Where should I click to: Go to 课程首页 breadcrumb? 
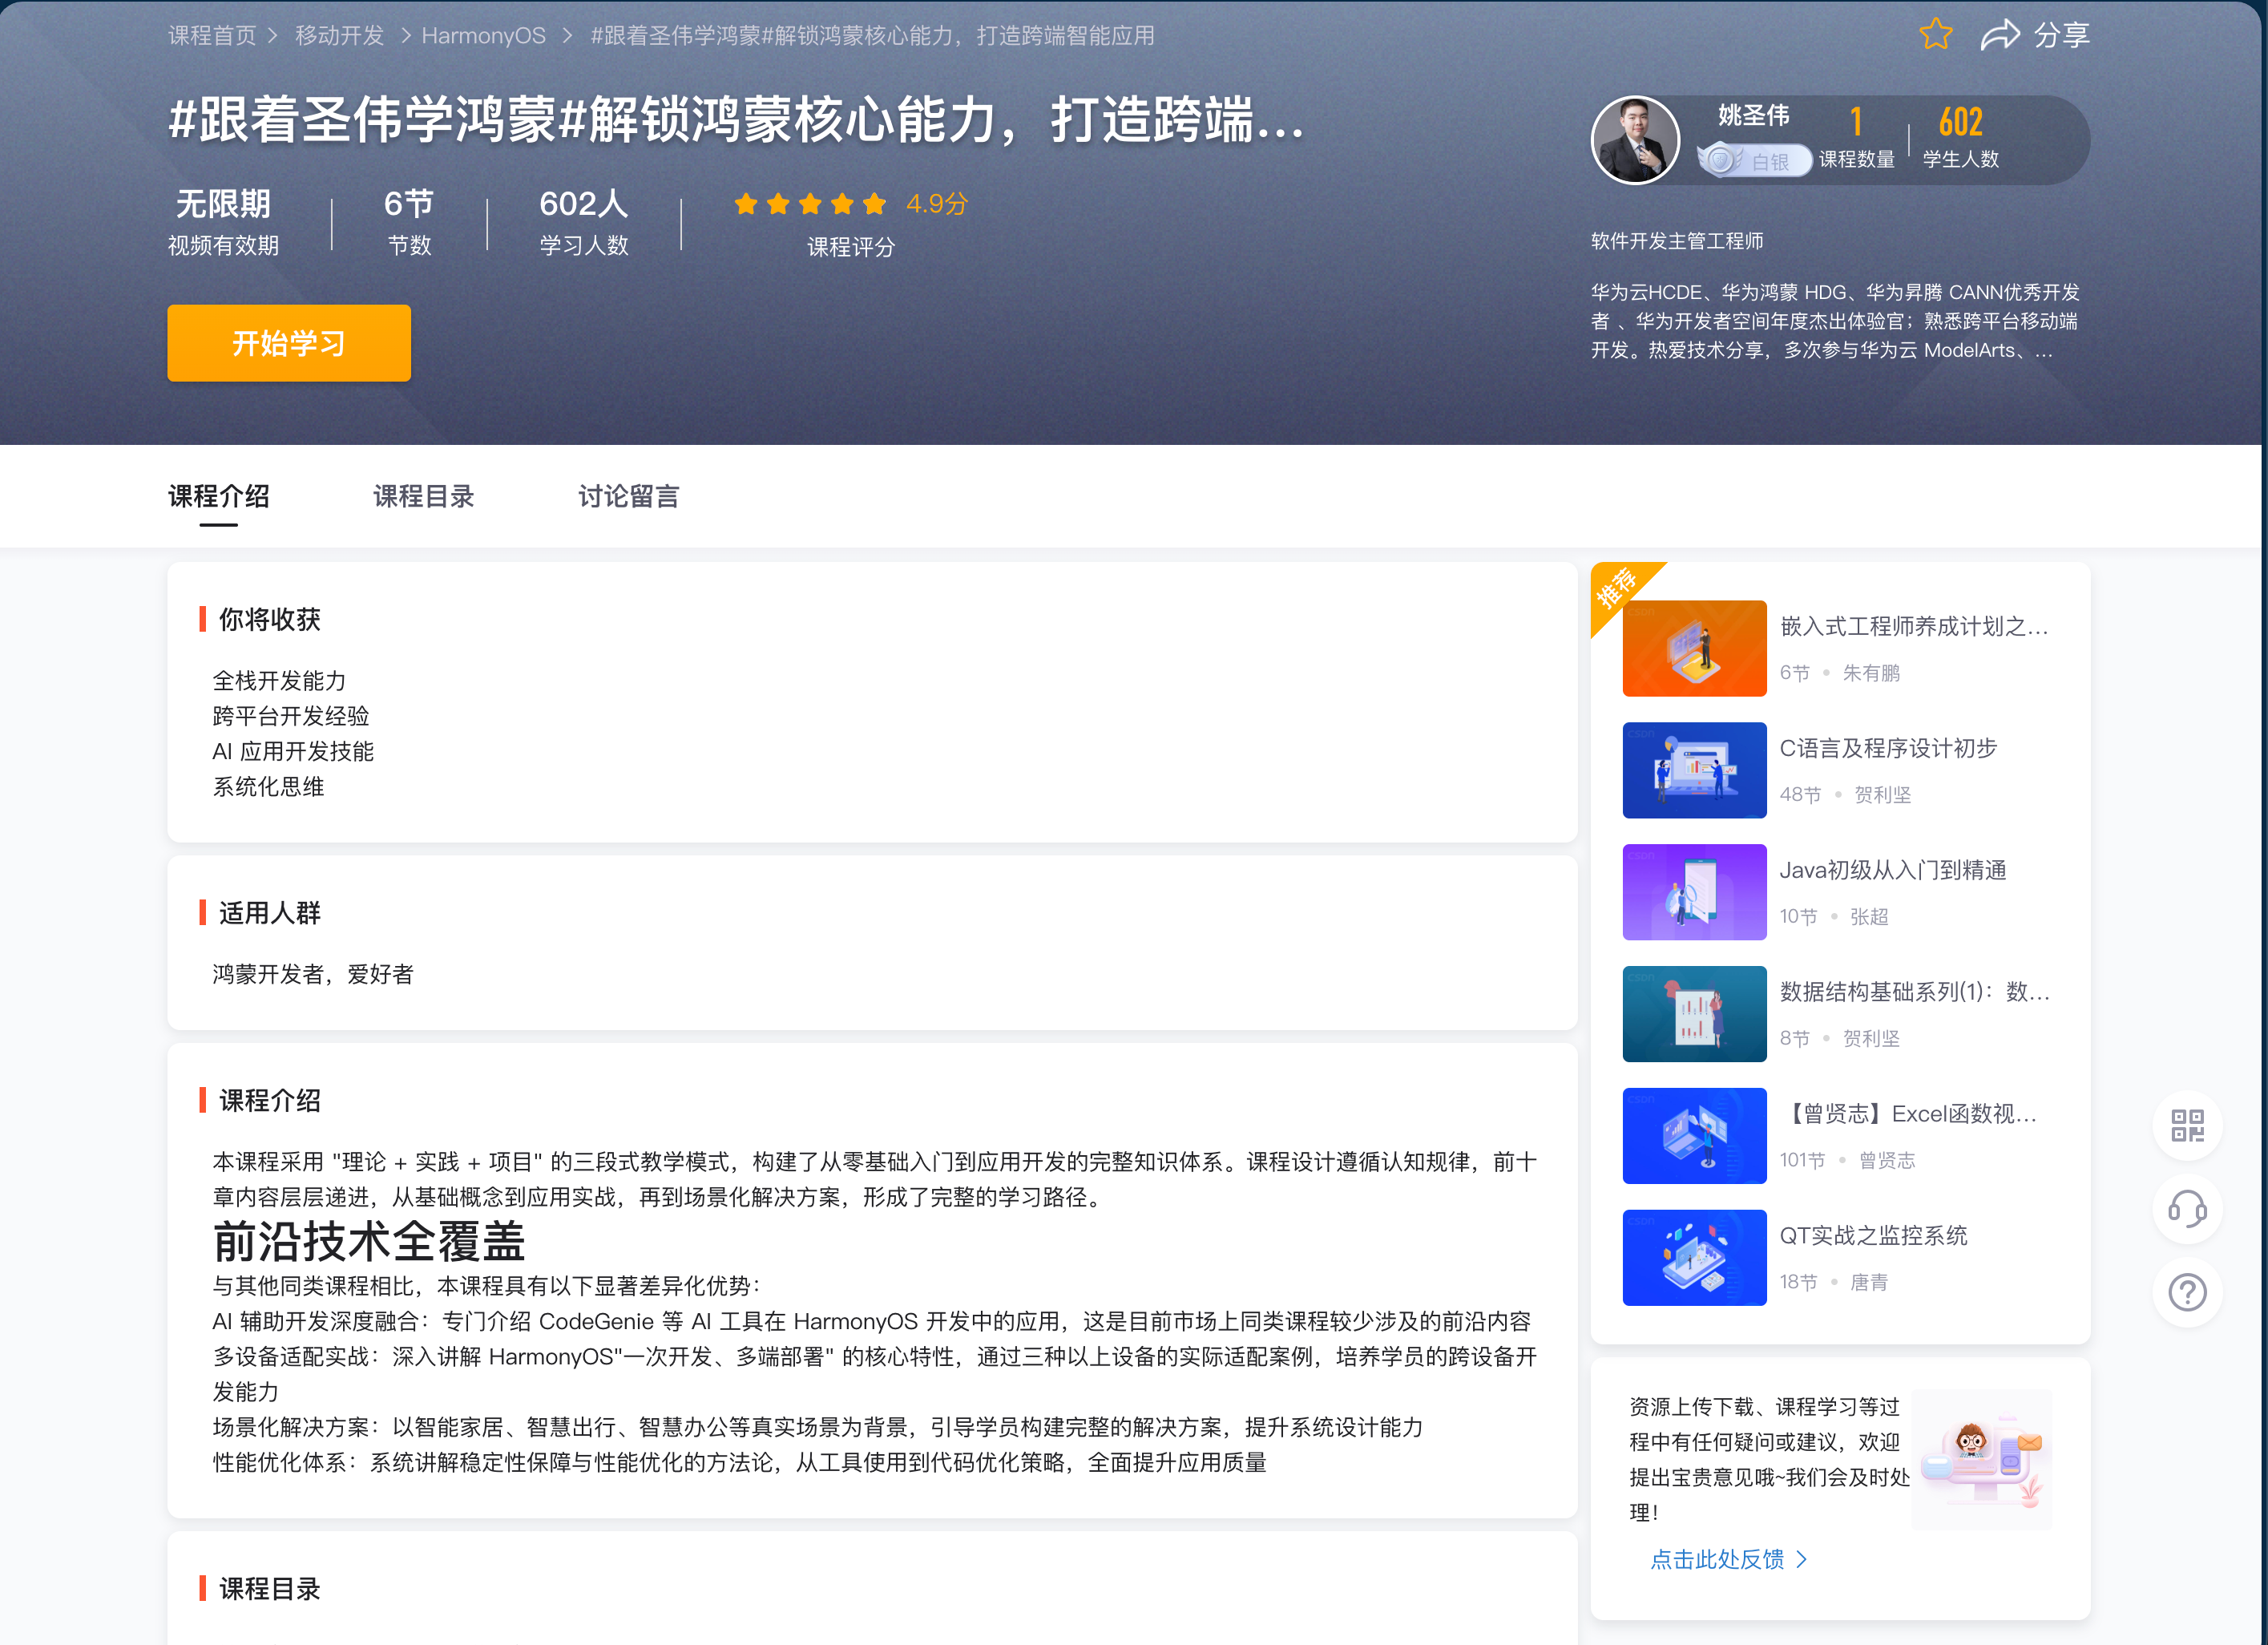pos(212,36)
